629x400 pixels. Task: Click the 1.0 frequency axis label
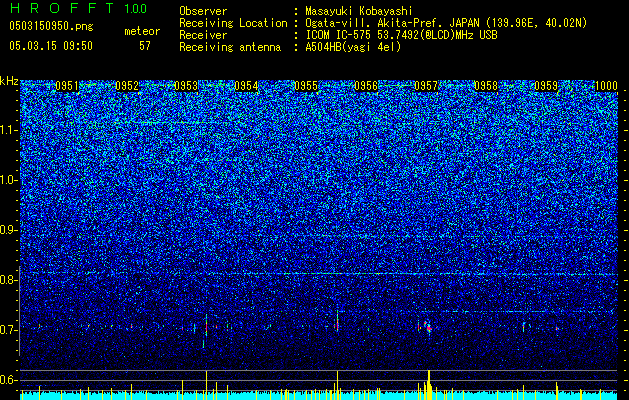(x=9, y=180)
